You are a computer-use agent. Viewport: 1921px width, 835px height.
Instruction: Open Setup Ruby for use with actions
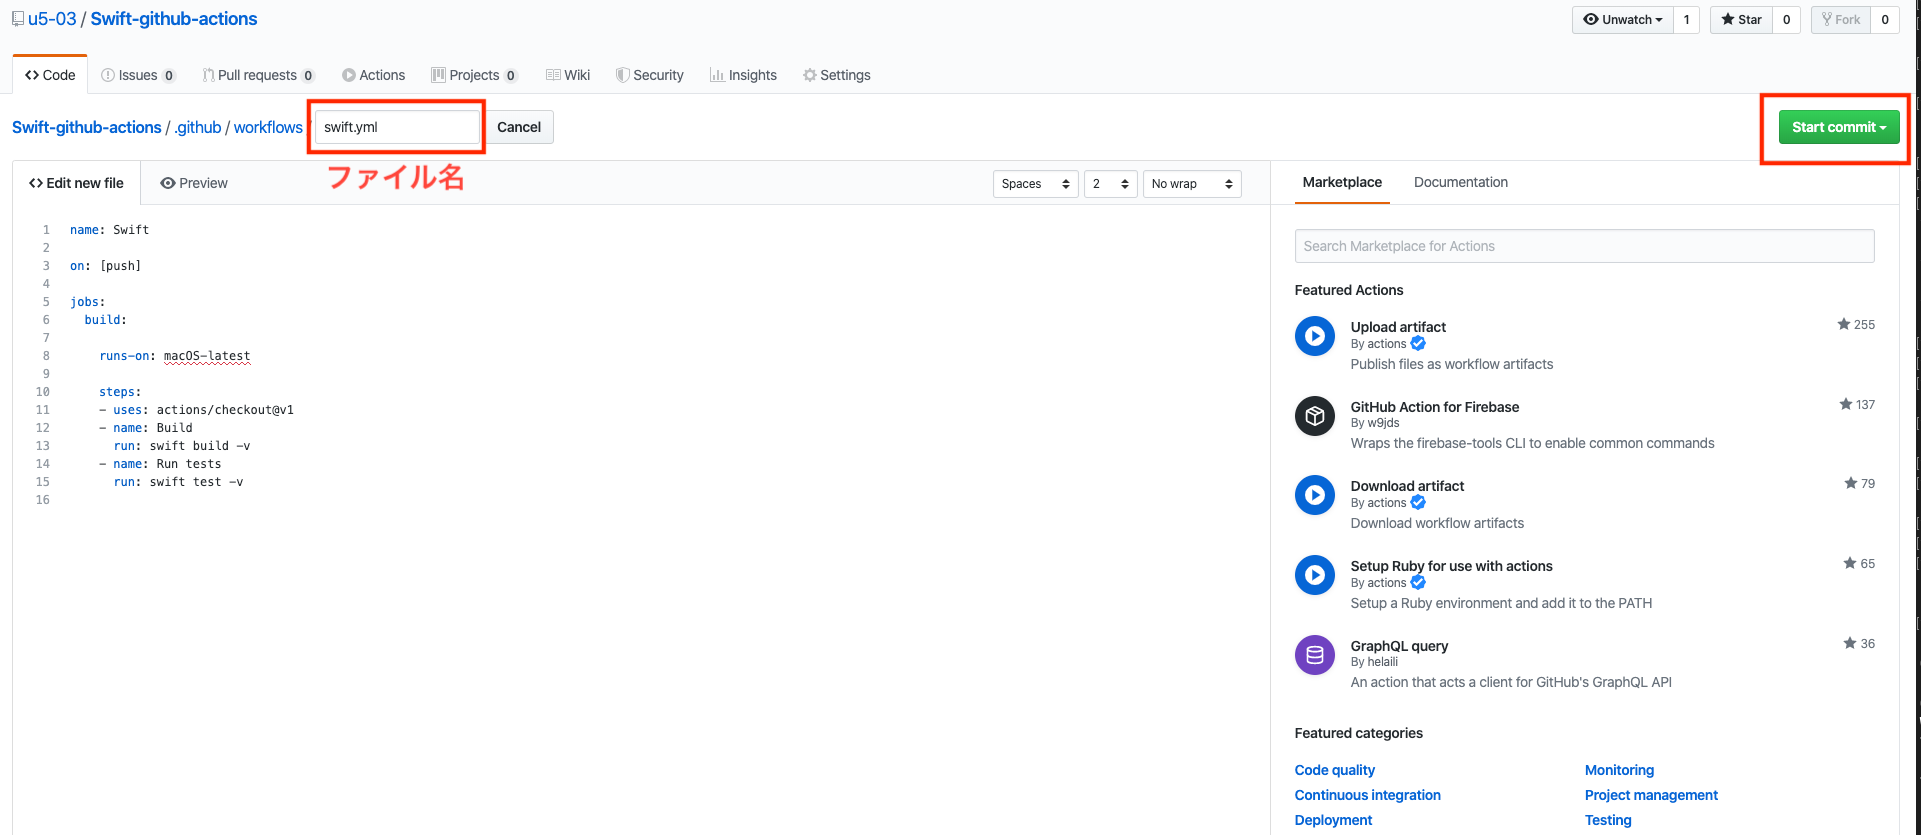[x=1451, y=566]
